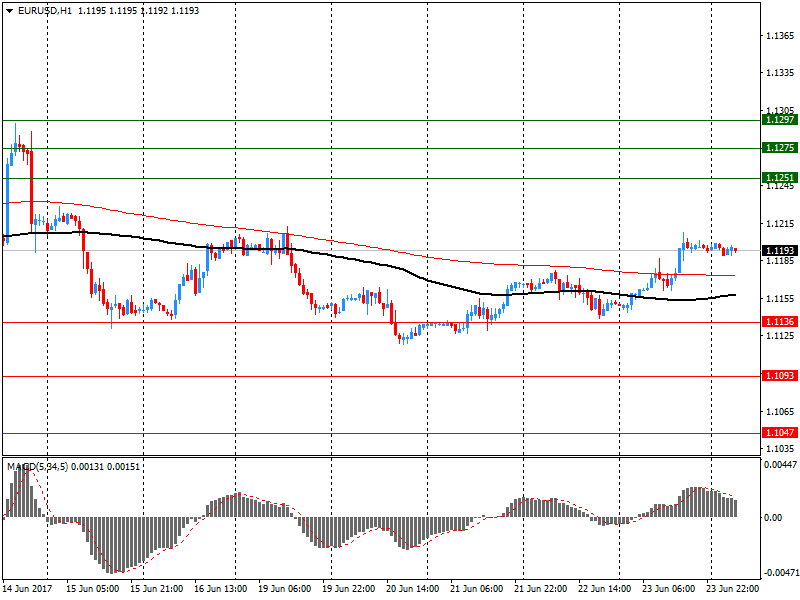The image size is (800, 600).
Task: Select the 14 Jun 2017 date label
Action: pyautogui.click(x=27, y=589)
